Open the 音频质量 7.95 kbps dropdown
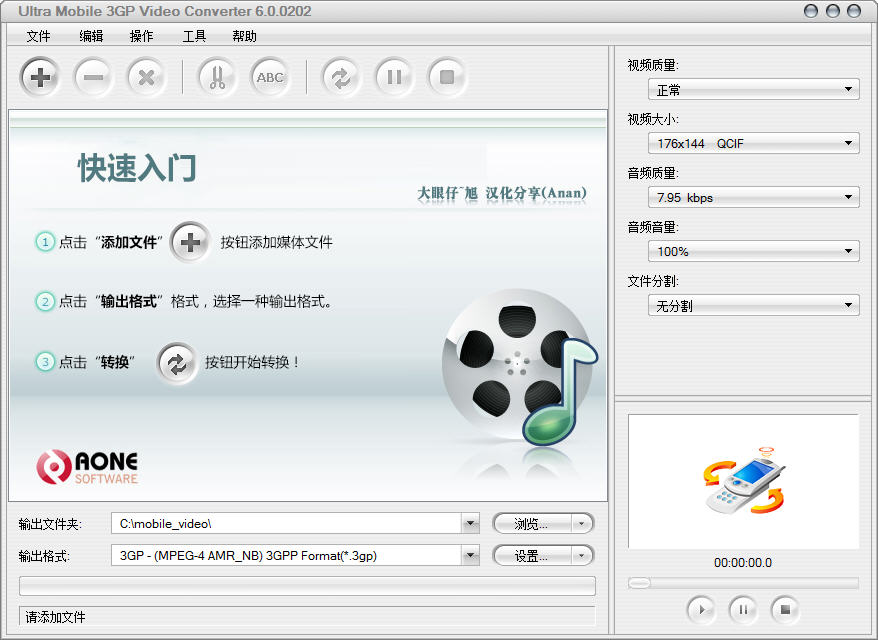The width and height of the screenshot is (878, 640). [753, 198]
